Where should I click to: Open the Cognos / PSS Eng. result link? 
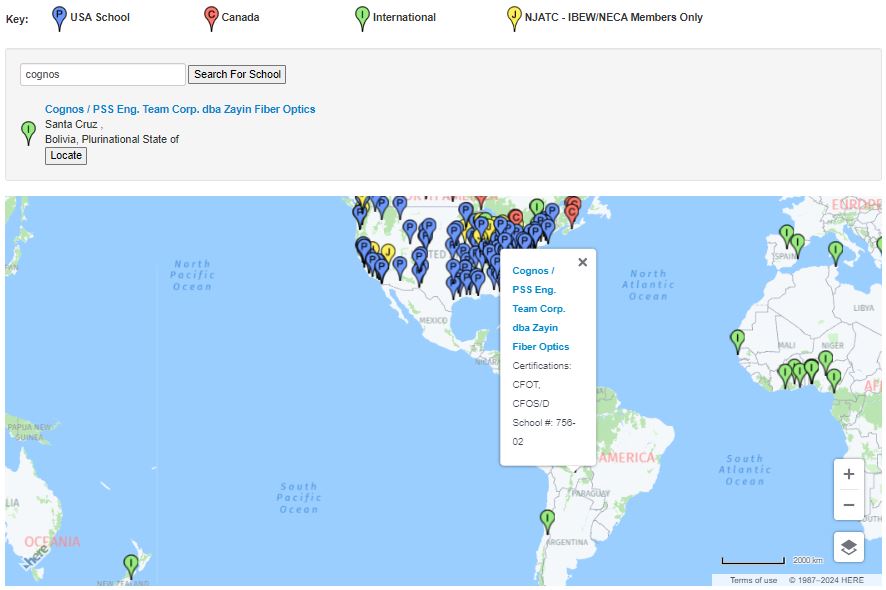point(180,109)
